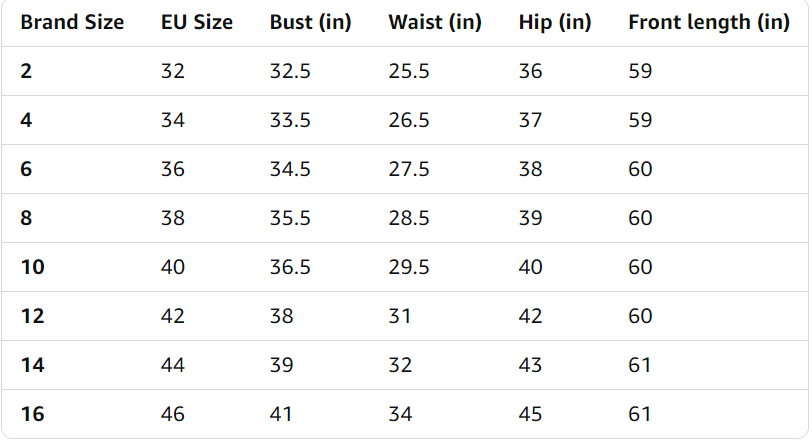Viewport: 812px width, 442px height.
Task: Click EU size 46 cell
Action: [x=173, y=414]
